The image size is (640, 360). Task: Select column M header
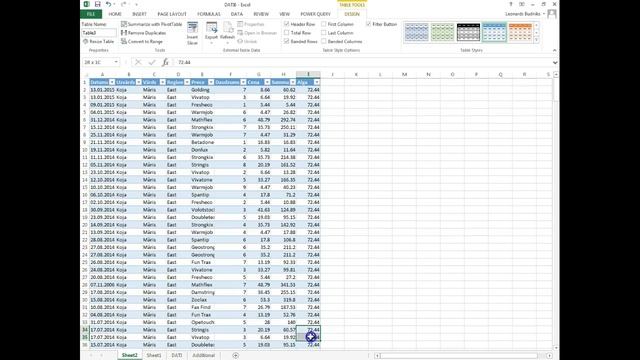coord(404,75)
